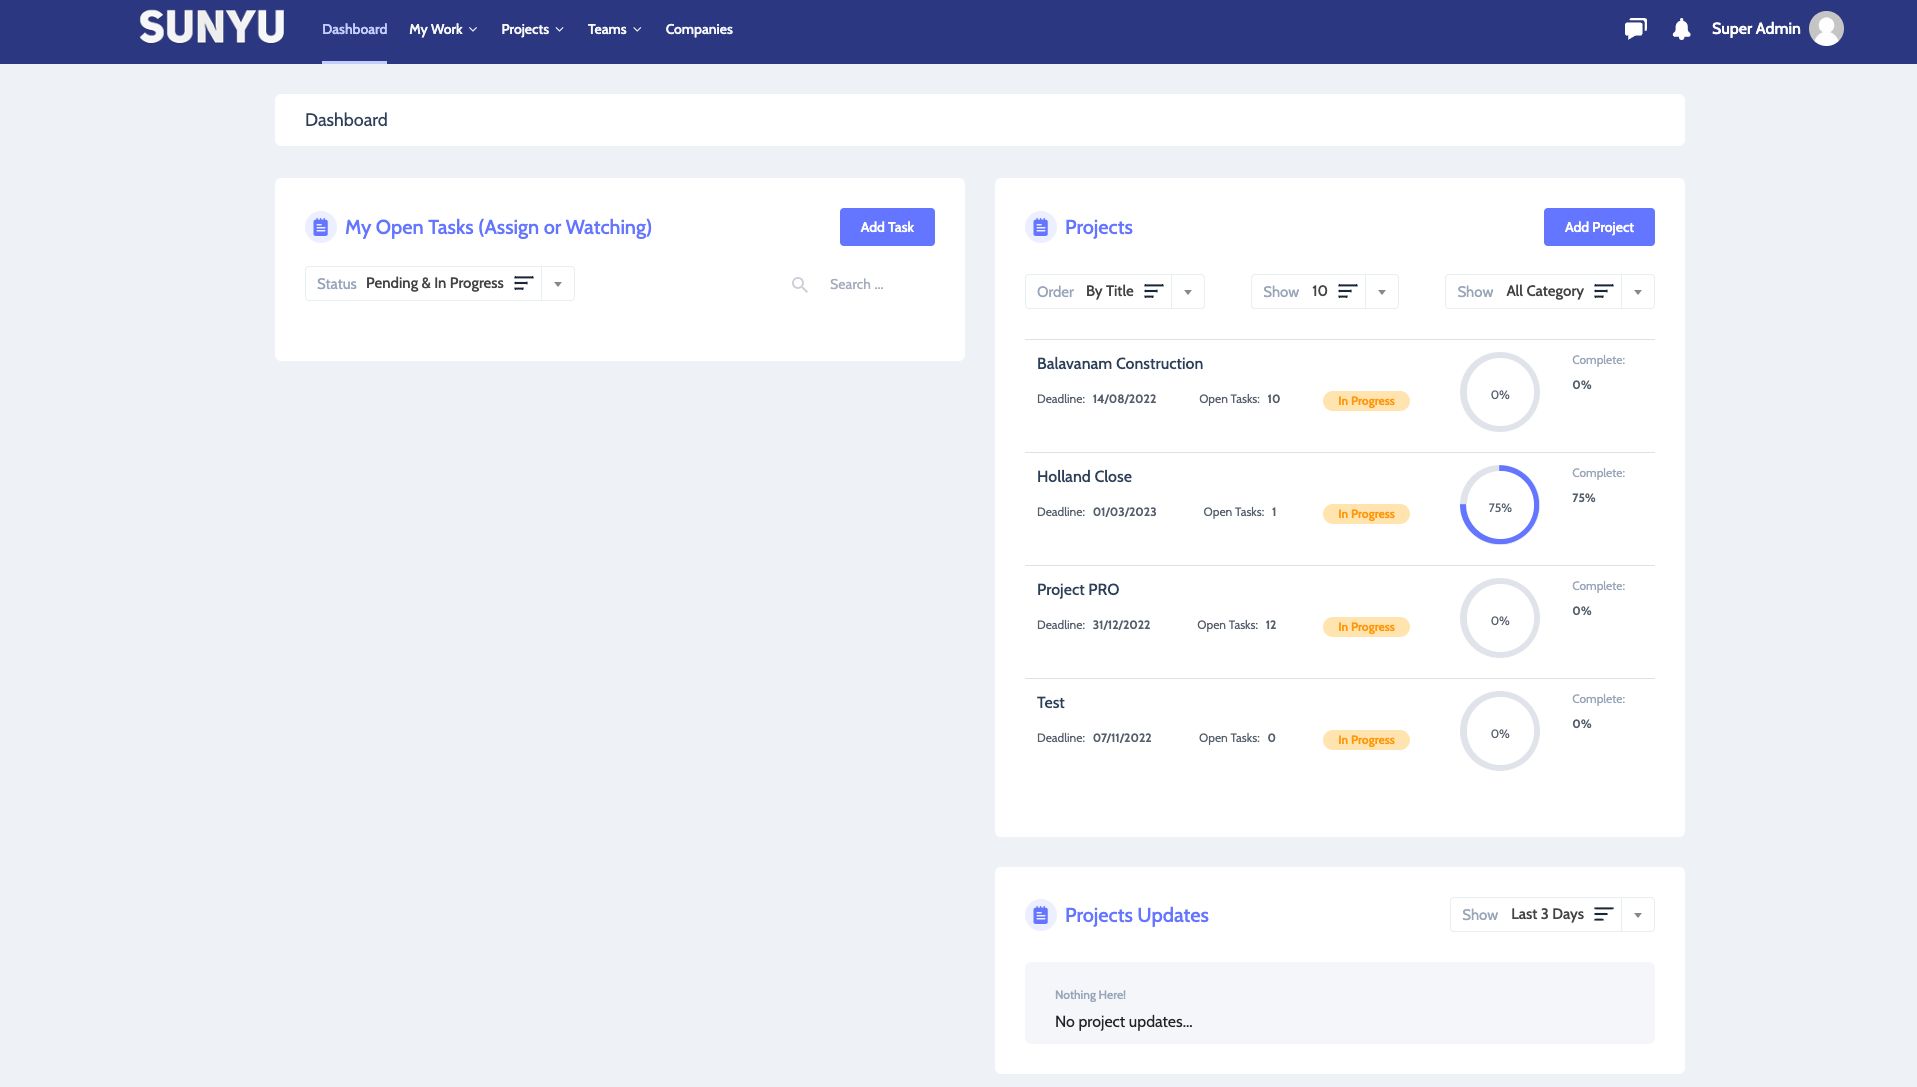The image size is (1917, 1087).
Task: Click the sort icon beside Pending & In Progress
Action: pyautogui.click(x=524, y=283)
